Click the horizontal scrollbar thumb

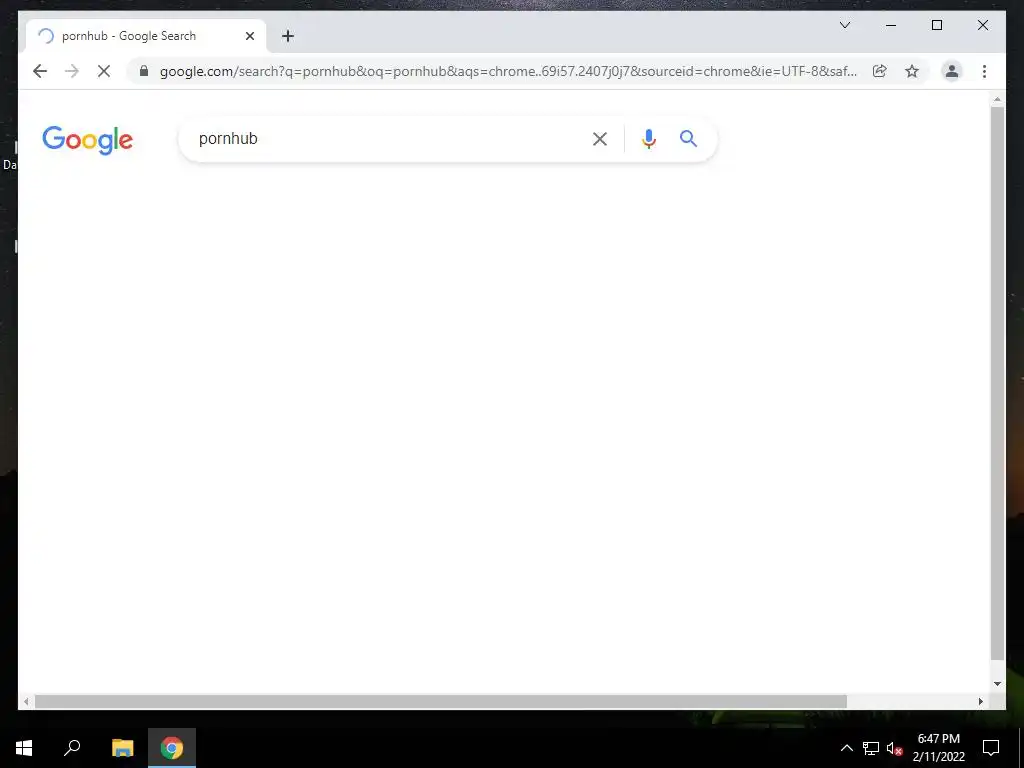pyautogui.click(x=441, y=701)
